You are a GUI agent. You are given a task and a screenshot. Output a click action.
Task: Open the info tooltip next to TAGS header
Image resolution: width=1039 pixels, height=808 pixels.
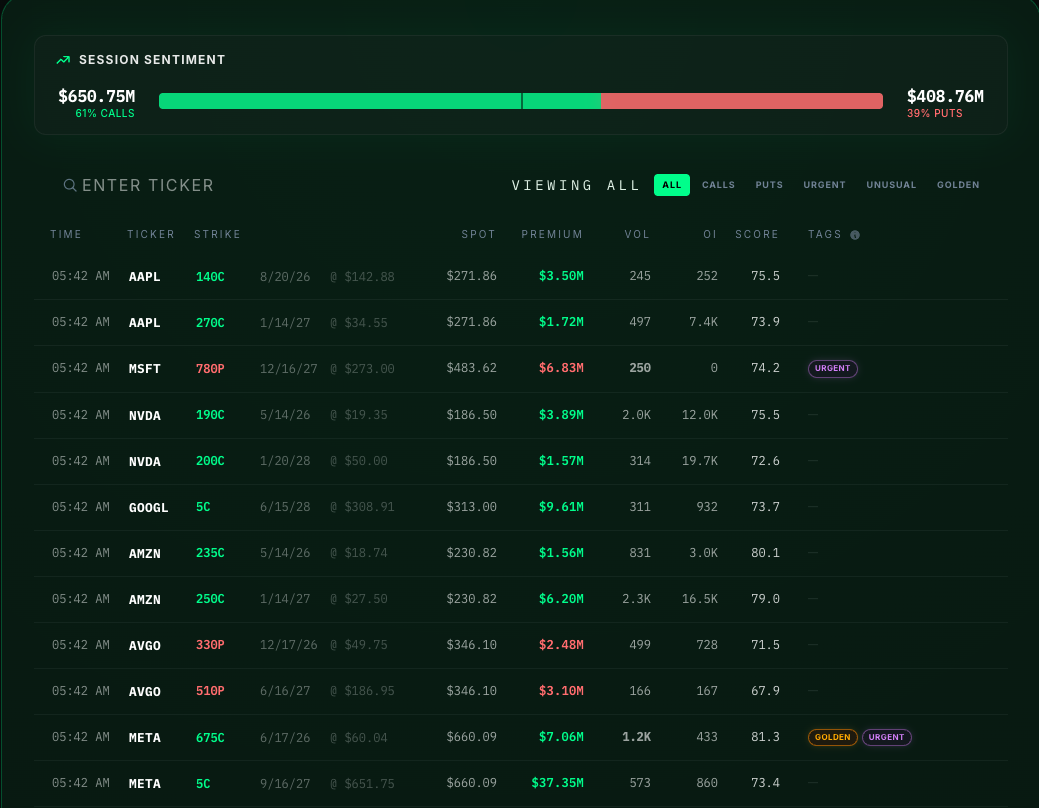coord(855,234)
